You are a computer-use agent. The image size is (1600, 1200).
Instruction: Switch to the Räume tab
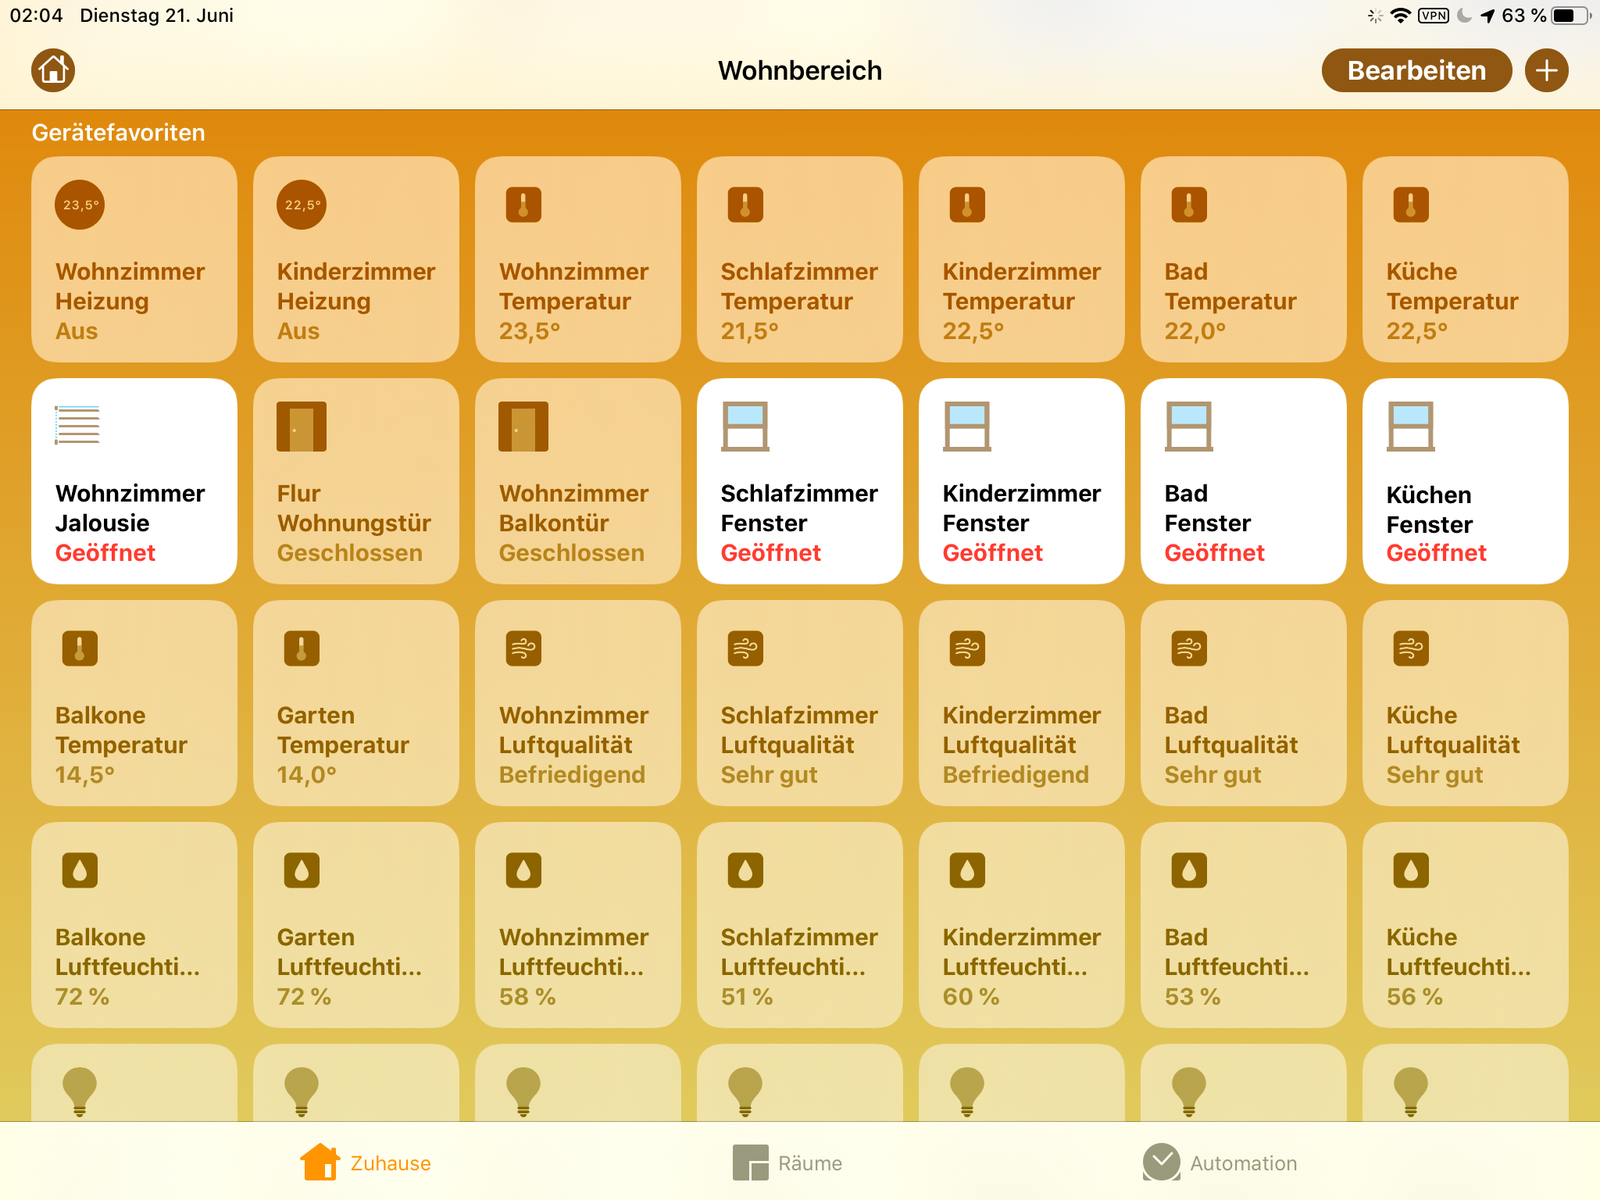(x=788, y=1163)
